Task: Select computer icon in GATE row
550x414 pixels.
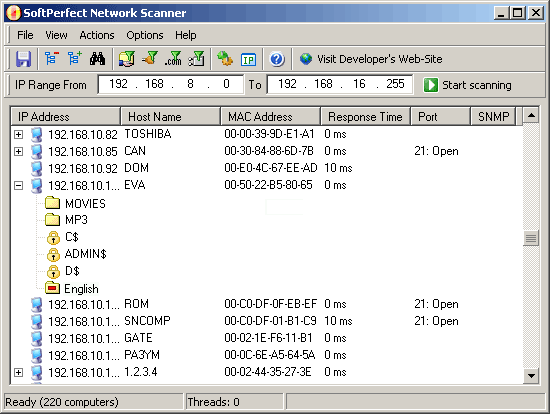Action: pyautogui.click(x=36, y=338)
